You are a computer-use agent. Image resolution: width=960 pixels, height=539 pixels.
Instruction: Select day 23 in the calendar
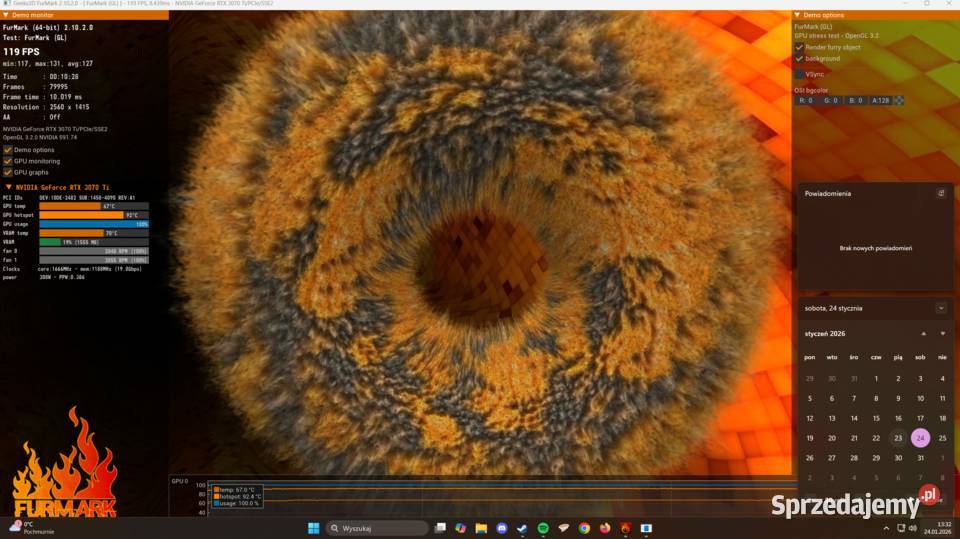pos(898,438)
